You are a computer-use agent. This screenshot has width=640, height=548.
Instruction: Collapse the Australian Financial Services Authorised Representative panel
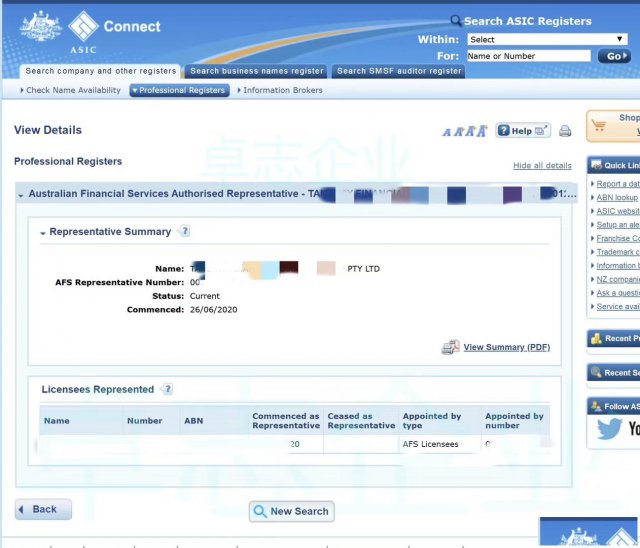coord(21,195)
